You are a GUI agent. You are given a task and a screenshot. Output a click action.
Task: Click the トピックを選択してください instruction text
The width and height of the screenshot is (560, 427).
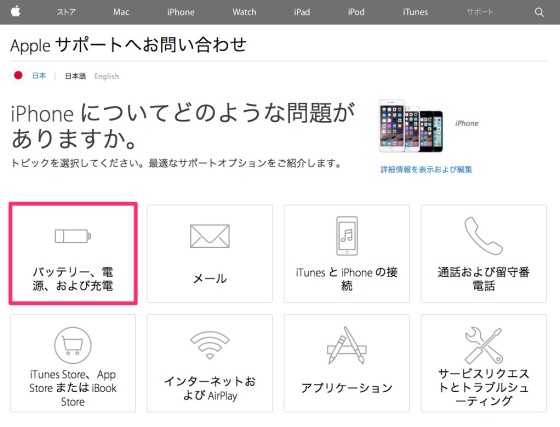[176, 163]
